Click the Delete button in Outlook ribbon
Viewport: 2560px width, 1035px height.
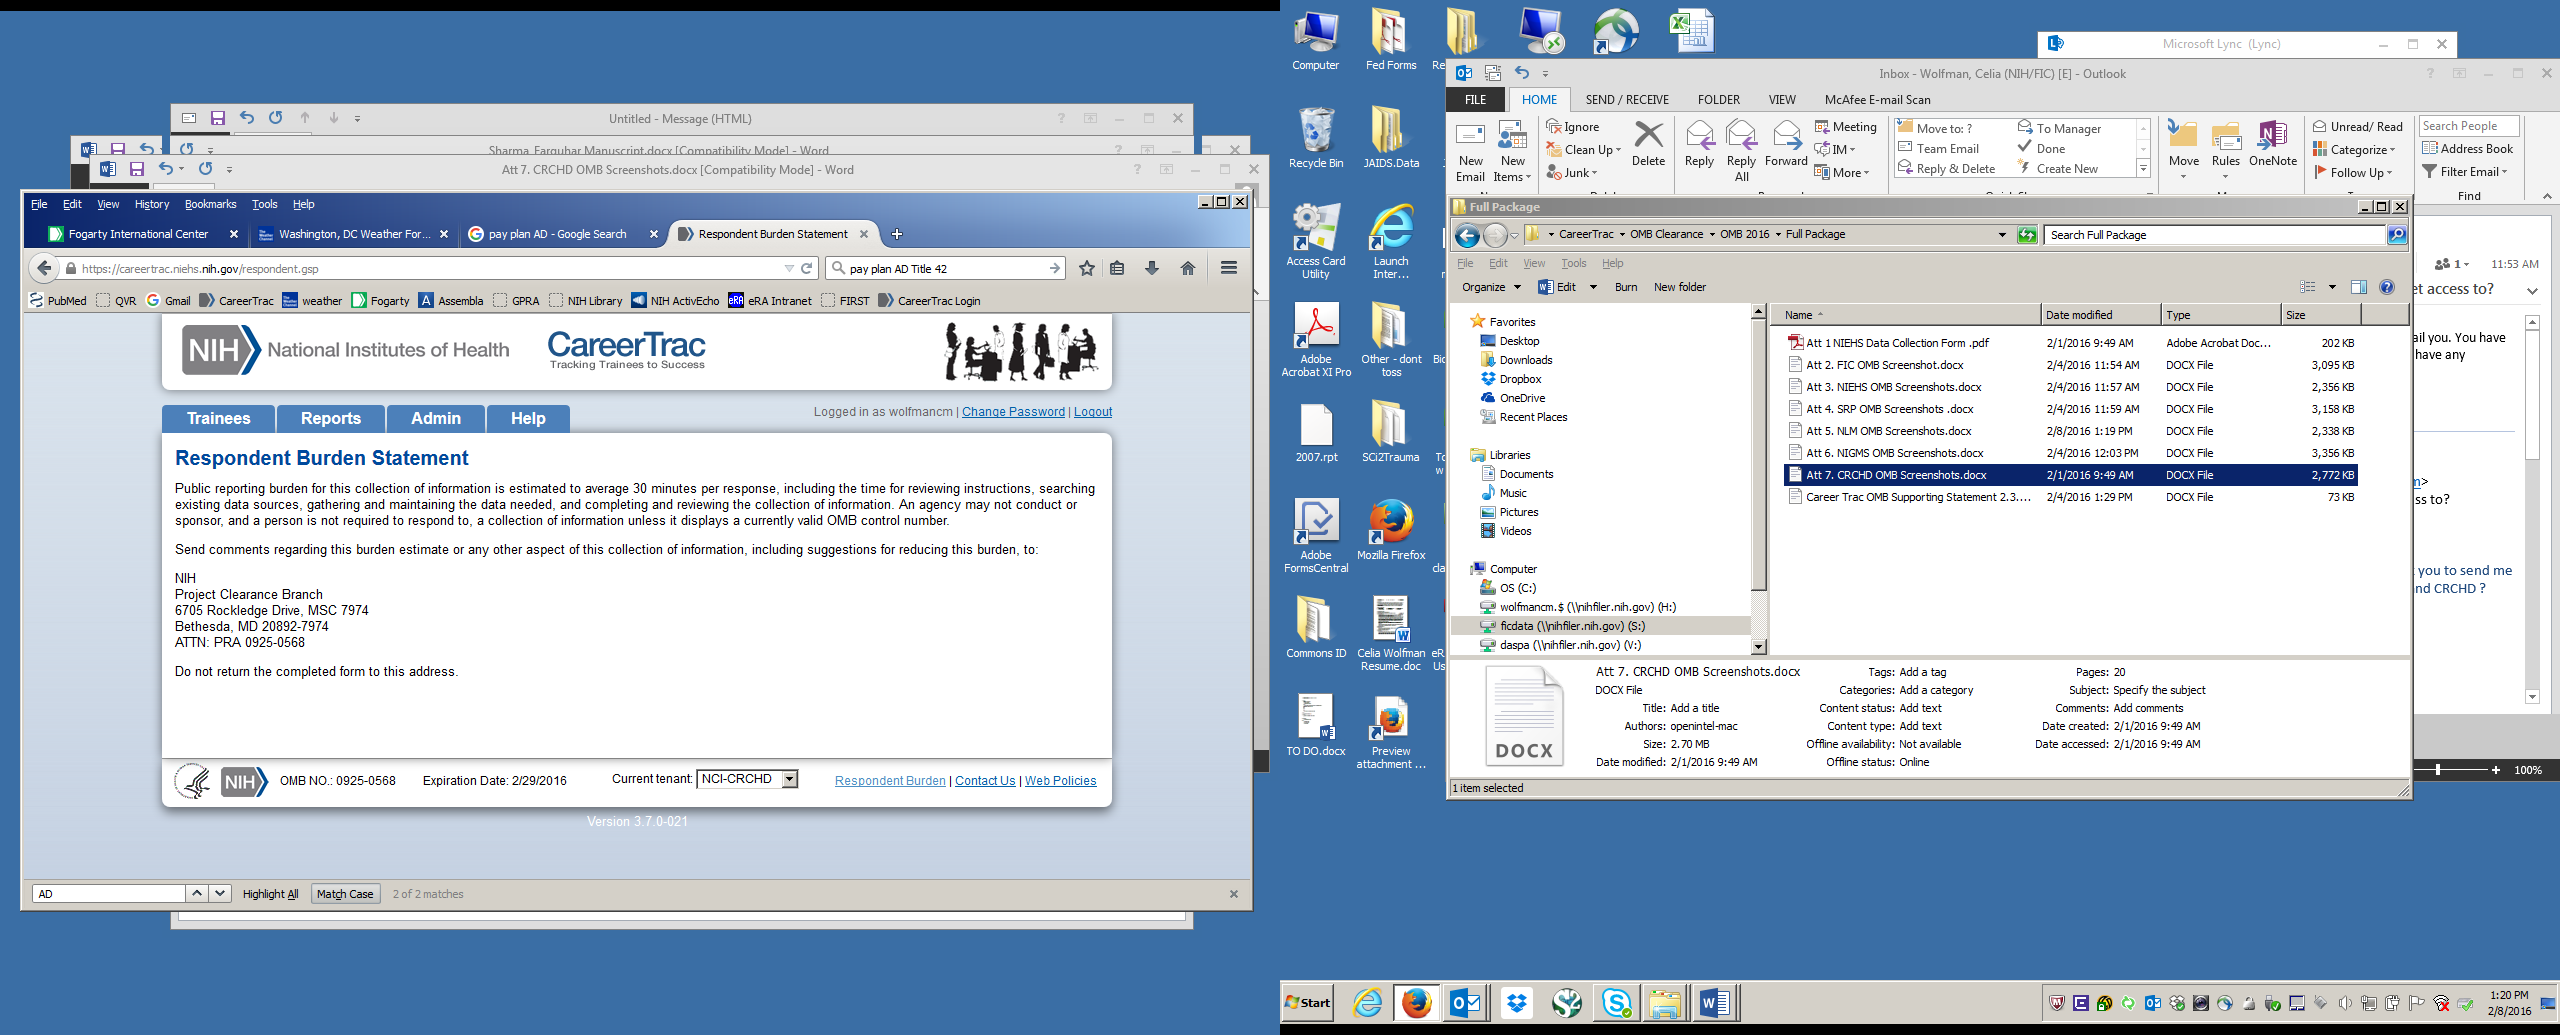(1648, 143)
